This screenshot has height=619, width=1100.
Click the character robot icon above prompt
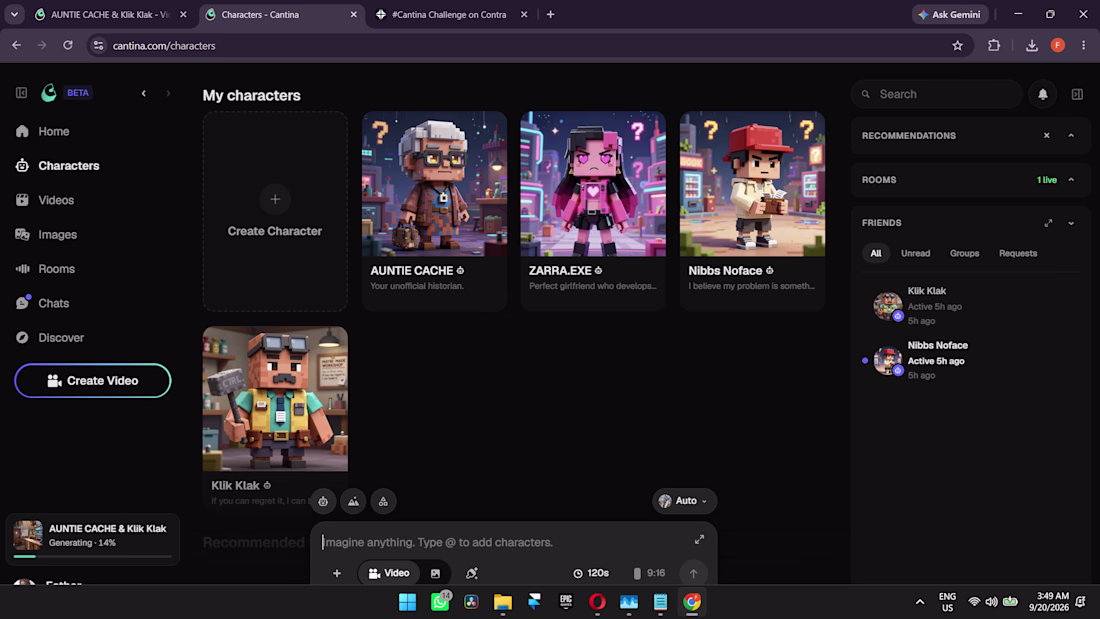tap(323, 501)
